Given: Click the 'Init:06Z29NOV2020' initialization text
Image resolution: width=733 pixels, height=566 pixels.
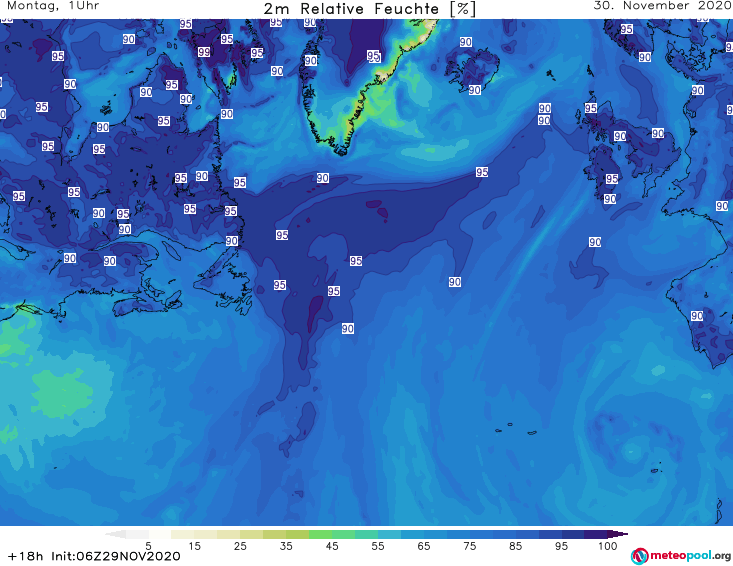Looking at the screenshot, I should coord(115,556).
